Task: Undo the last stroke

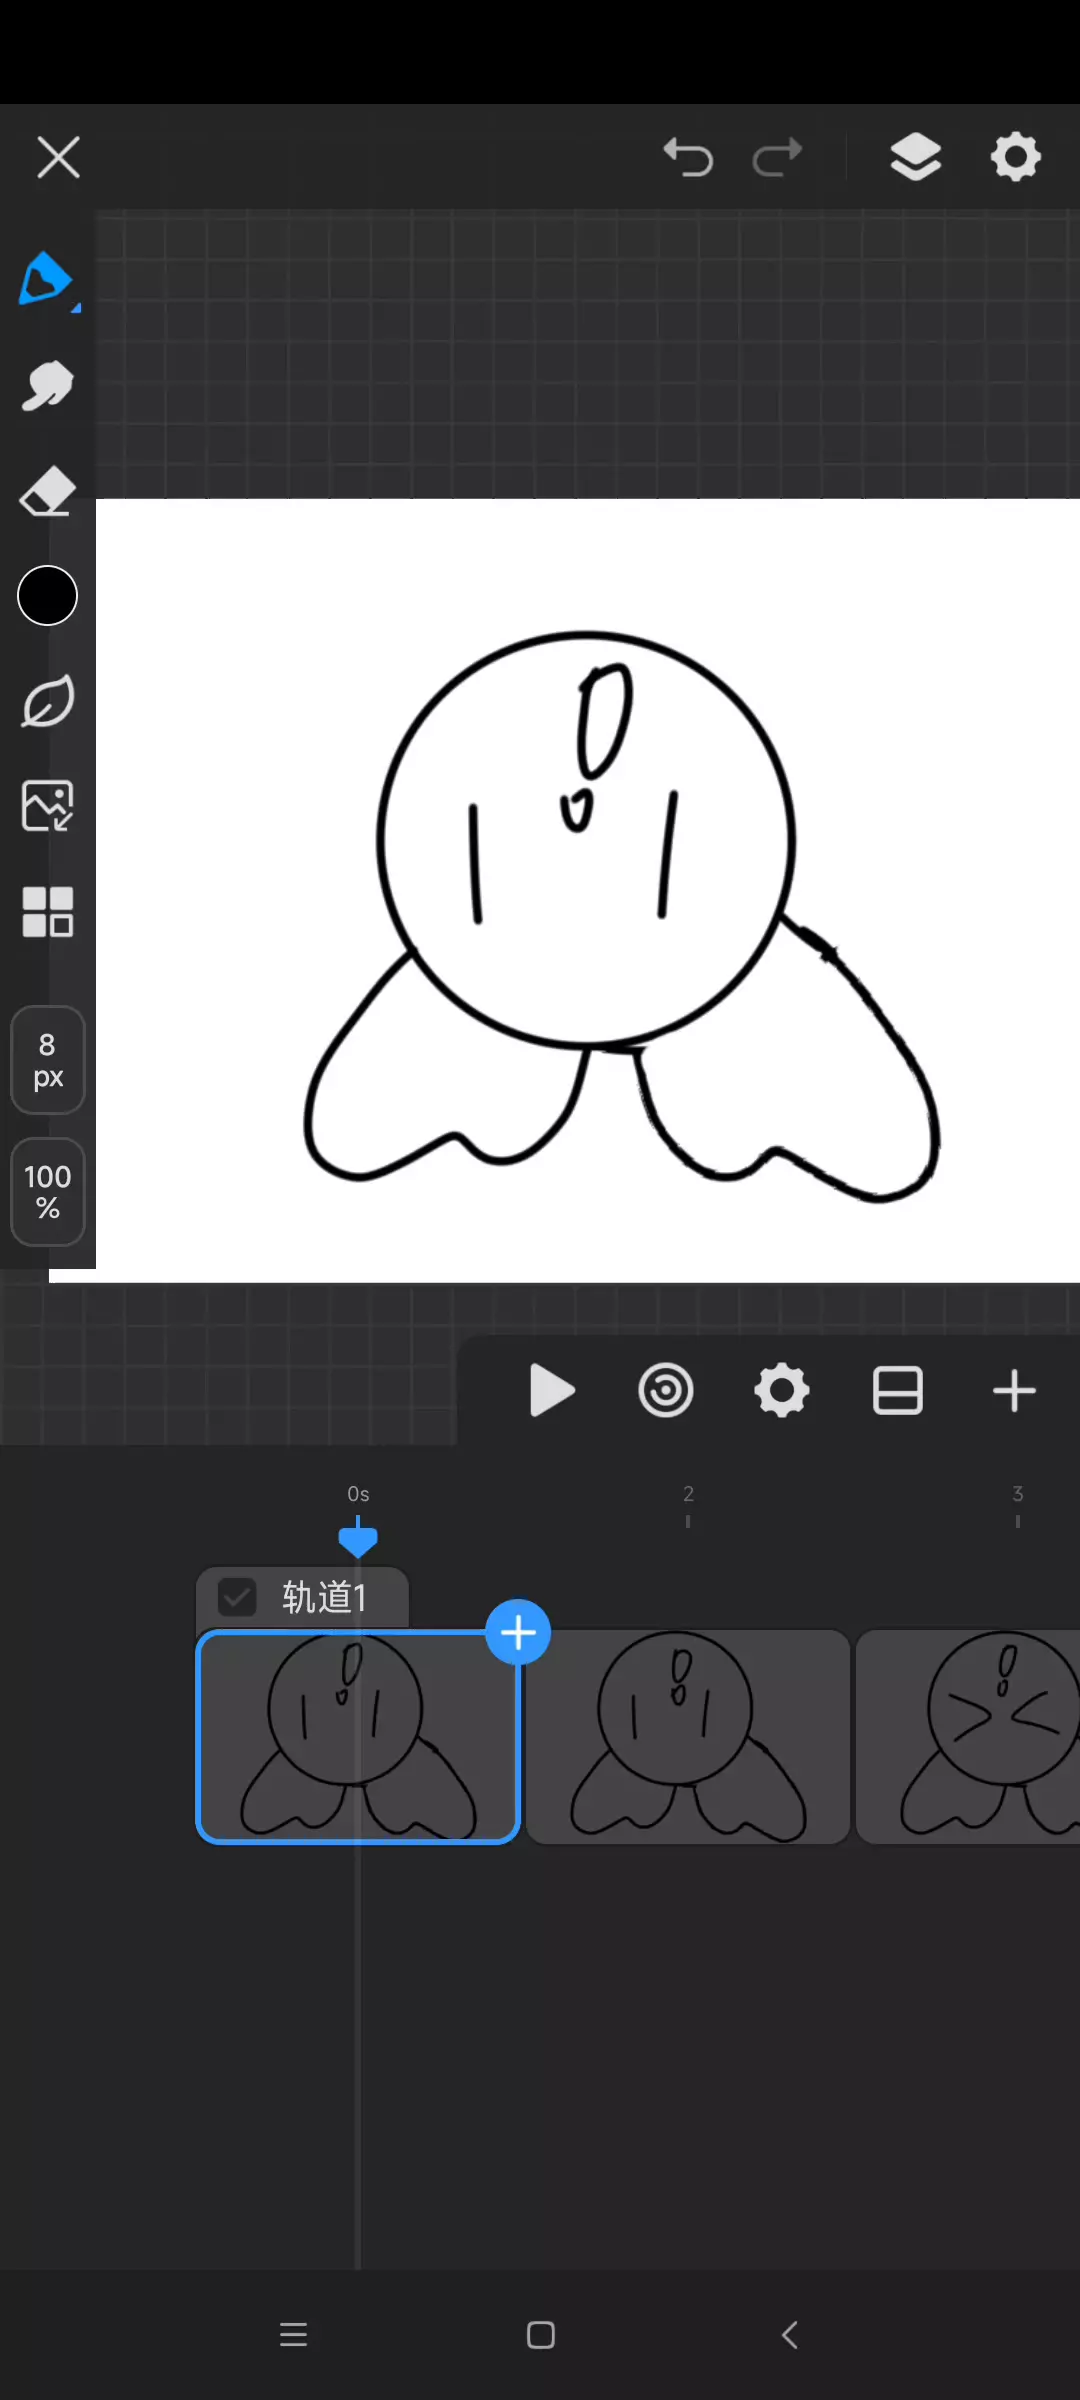Action: point(688,157)
